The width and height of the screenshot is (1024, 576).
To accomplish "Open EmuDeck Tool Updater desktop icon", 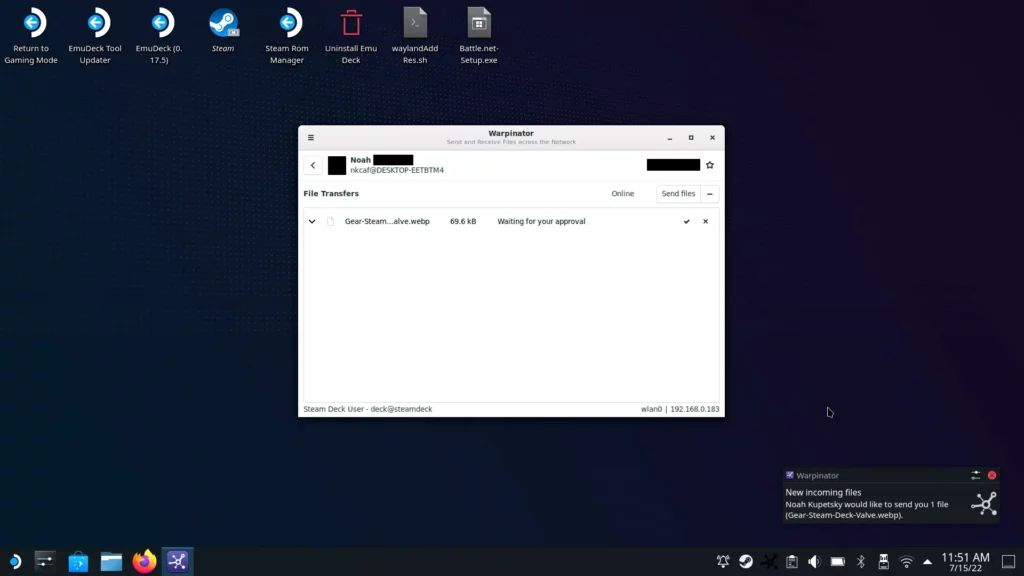I will tap(95, 36).
